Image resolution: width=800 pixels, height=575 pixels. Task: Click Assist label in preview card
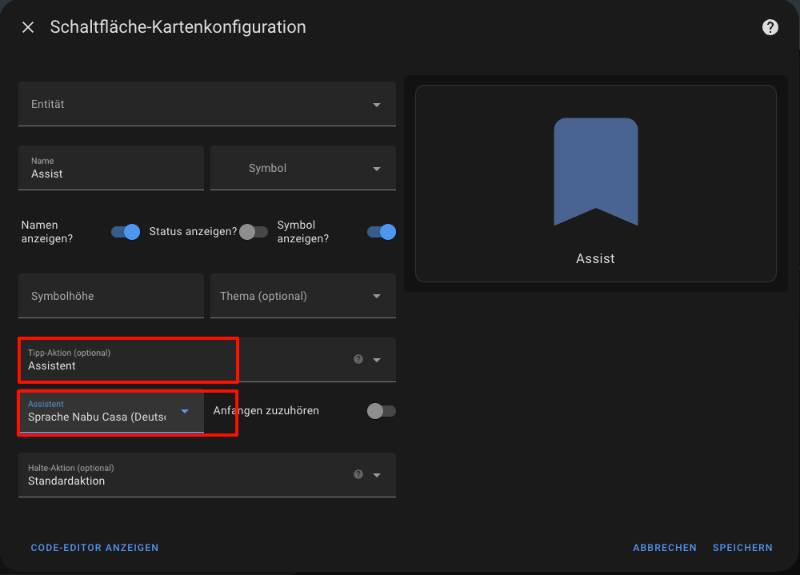pos(595,259)
